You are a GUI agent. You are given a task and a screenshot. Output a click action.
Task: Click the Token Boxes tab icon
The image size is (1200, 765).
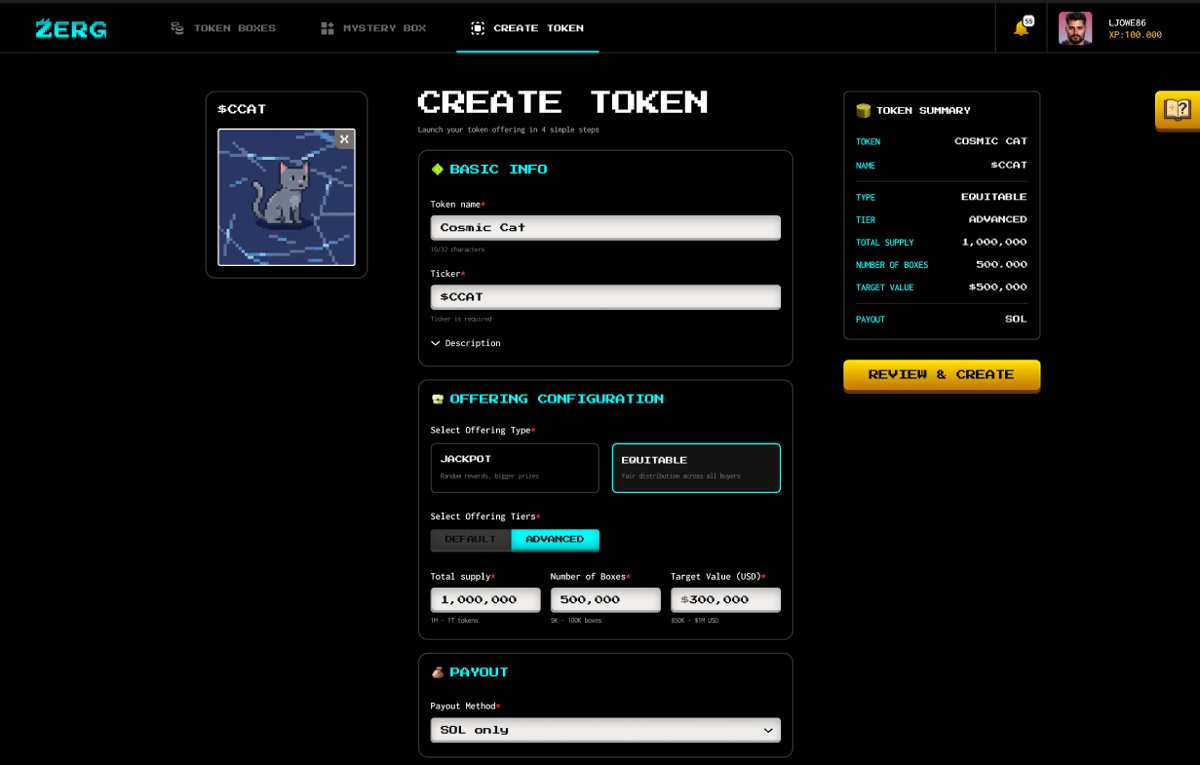[x=177, y=28]
